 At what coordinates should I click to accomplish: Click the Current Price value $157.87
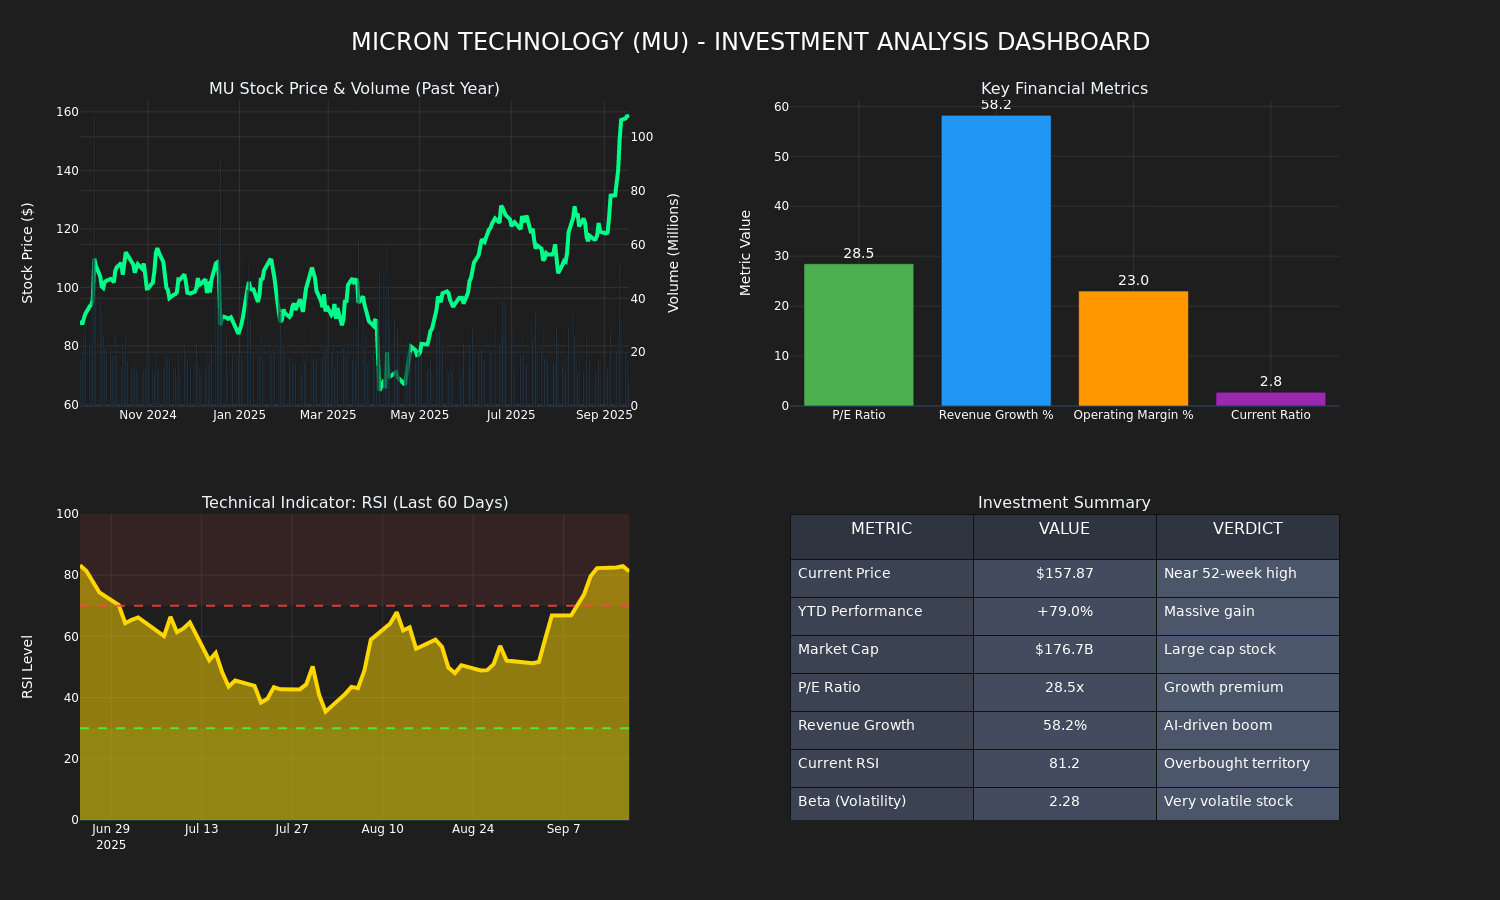pyautogui.click(x=1064, y=574)
